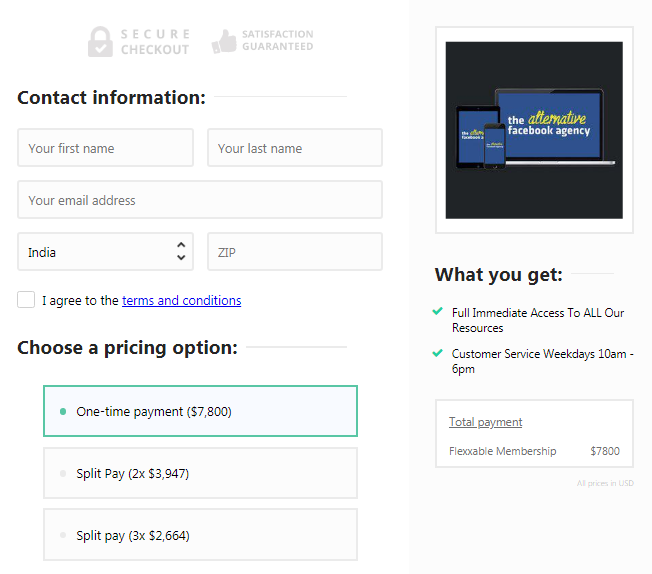Tick the terms and conditions checkbox

pos(26,300)
